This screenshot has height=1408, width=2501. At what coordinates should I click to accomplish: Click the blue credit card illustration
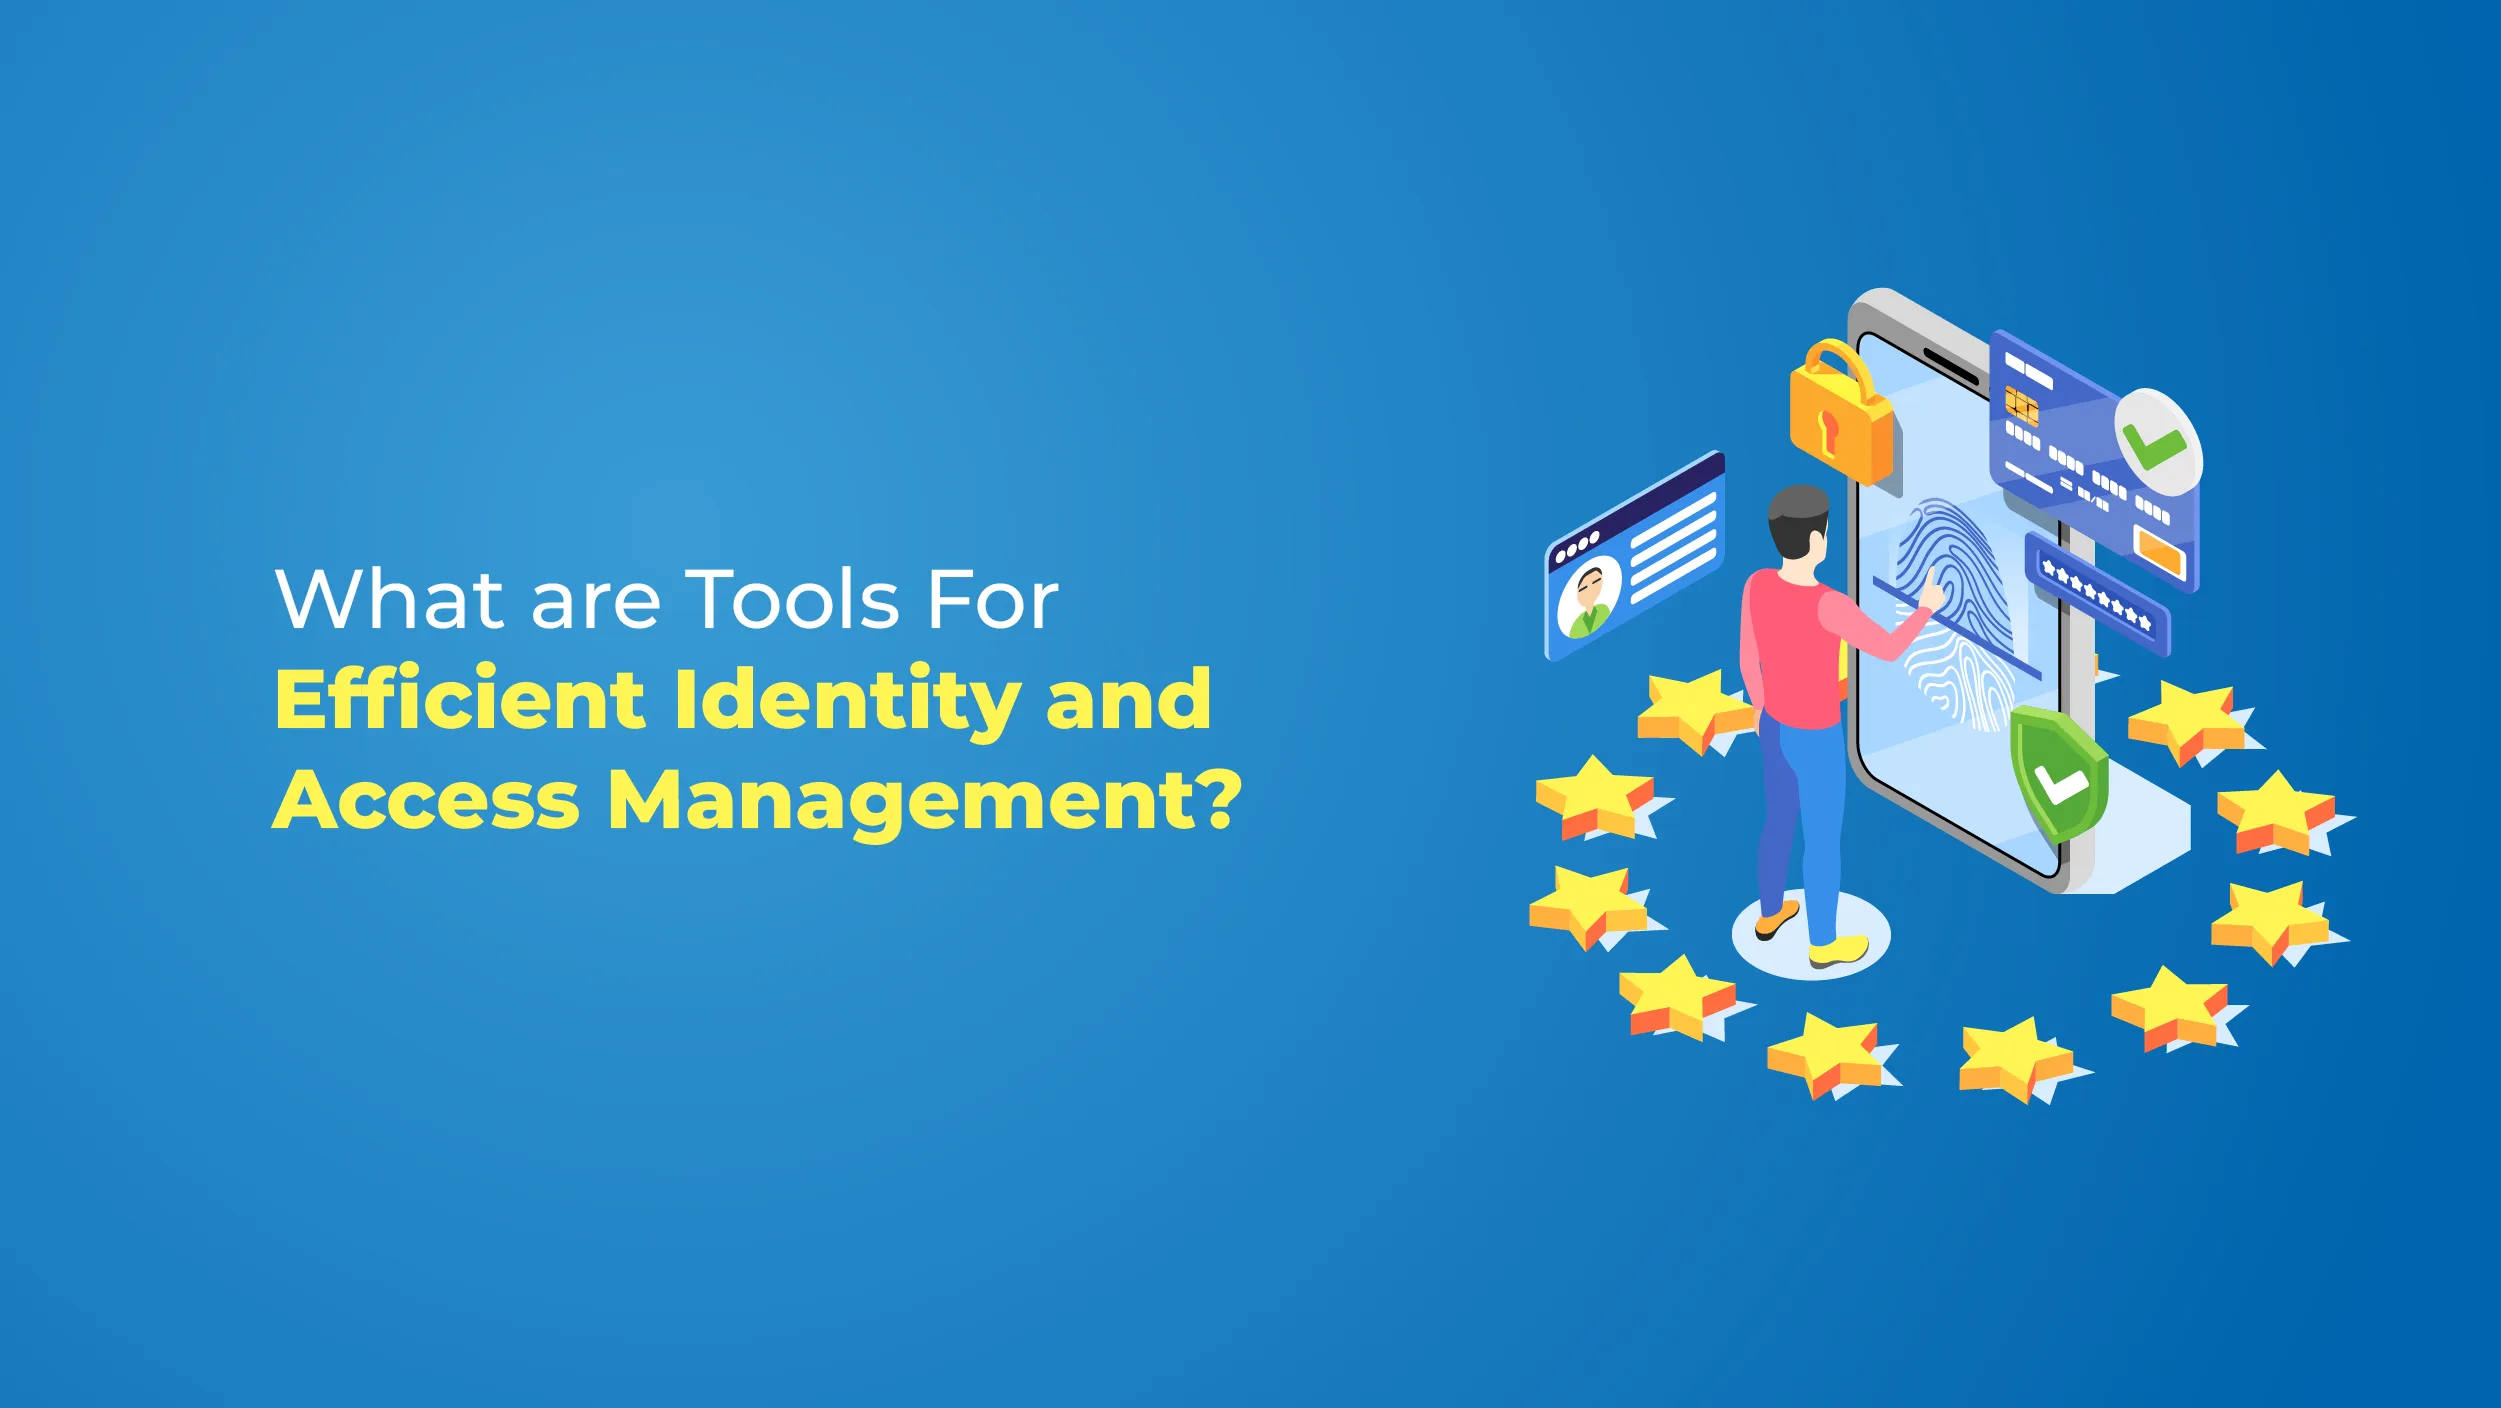click(2093, 461)
